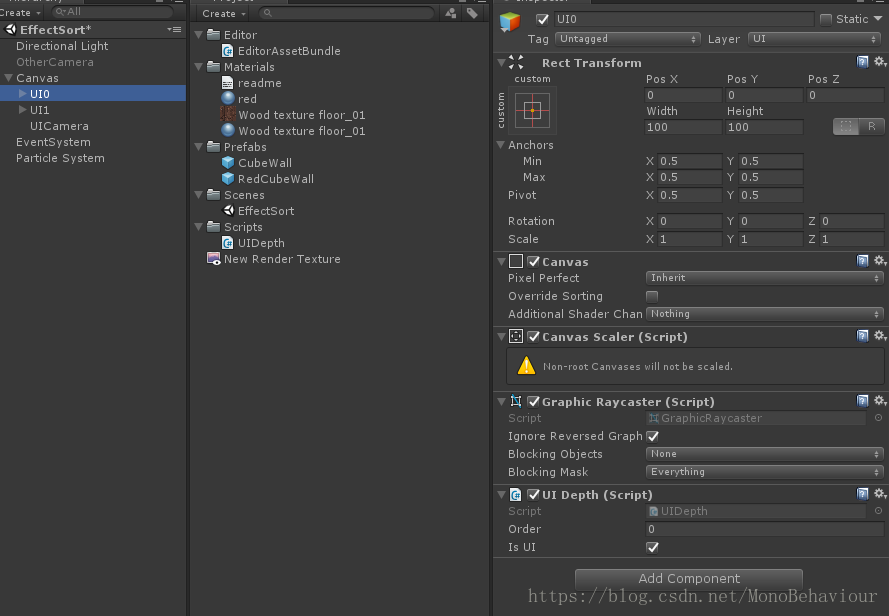Open Blocking Mask dropdown
The height and width of the screenshot is (616, 889).
pos(765,472)
